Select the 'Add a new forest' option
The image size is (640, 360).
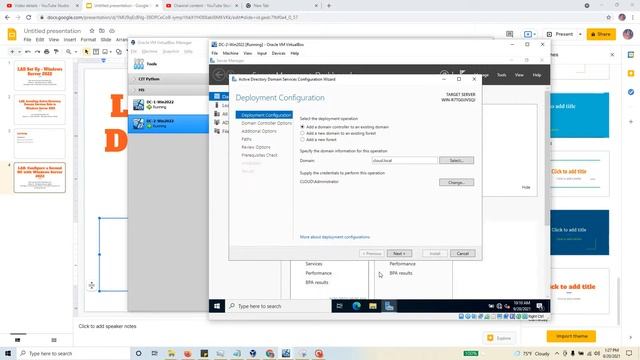[x=302, y=140]
